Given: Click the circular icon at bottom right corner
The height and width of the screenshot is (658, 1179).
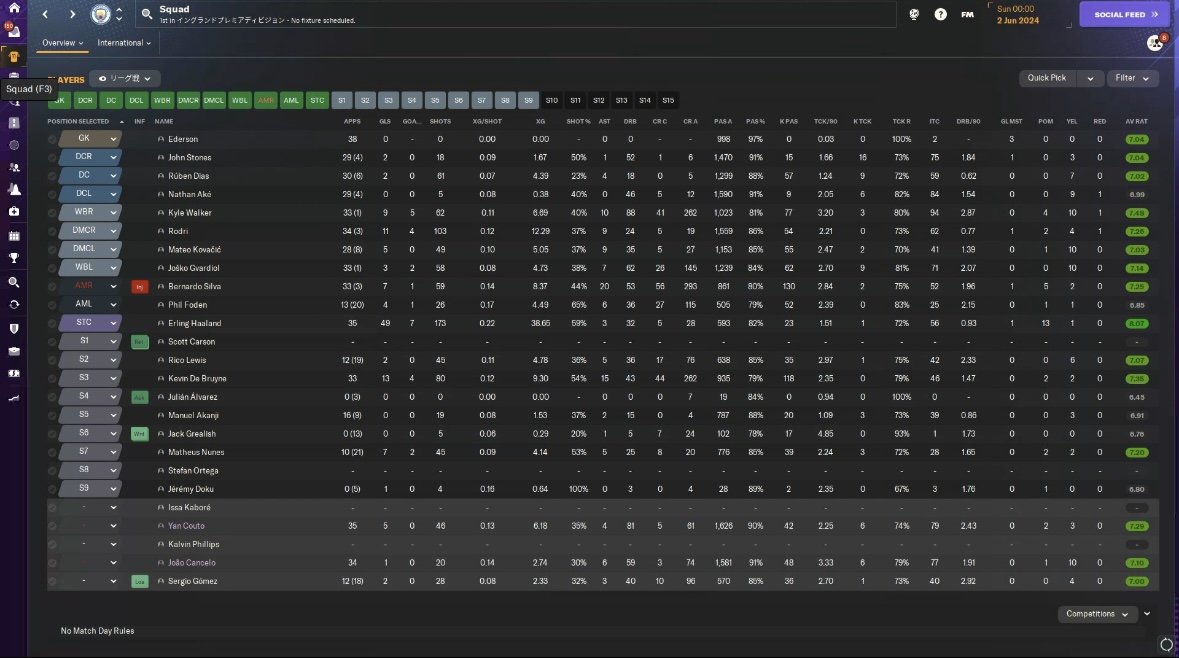Looking at the screenshot, I should 1166,644.
